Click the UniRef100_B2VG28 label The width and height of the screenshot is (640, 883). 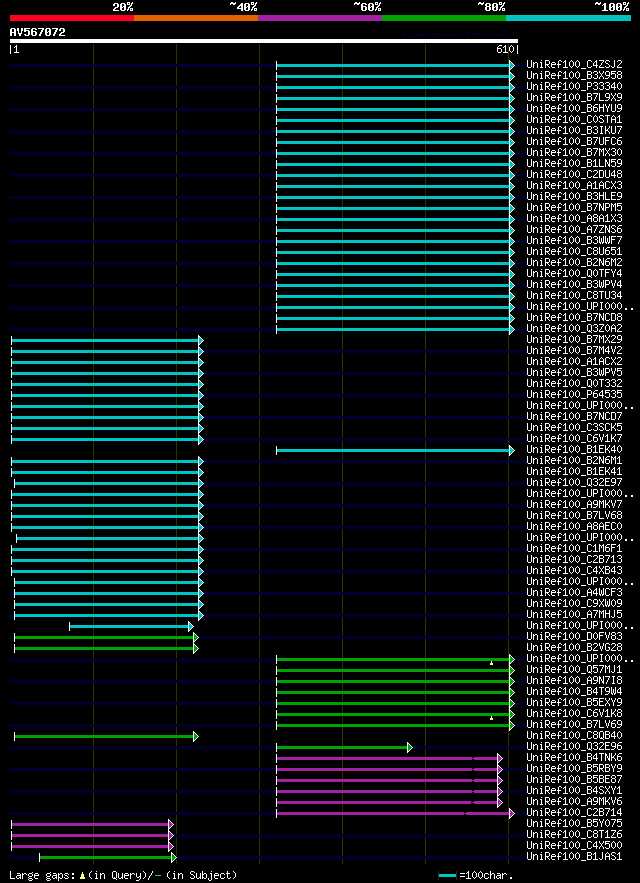click(574, 648)
